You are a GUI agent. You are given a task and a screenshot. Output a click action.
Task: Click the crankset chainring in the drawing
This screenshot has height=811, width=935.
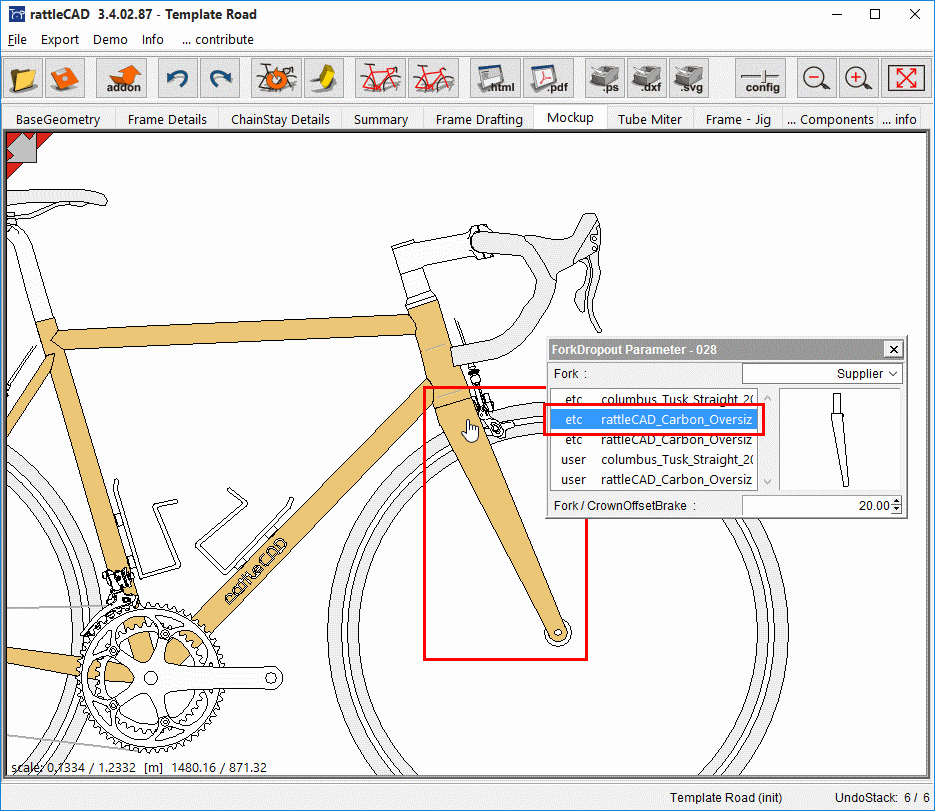click(x=149, y=677)
